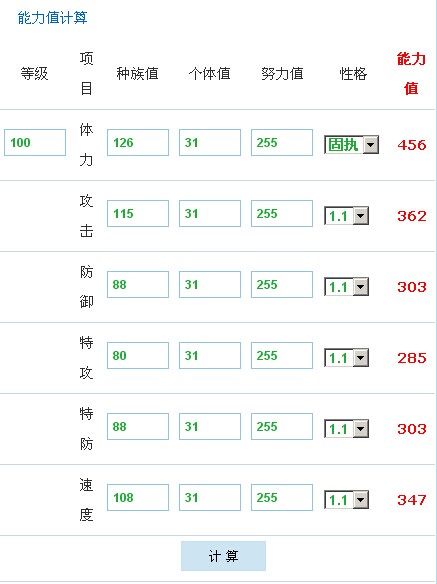This screenshot has height=584, width=437.
Task: Focus the 体力 individual value field 31
Action: pos(210,142)
